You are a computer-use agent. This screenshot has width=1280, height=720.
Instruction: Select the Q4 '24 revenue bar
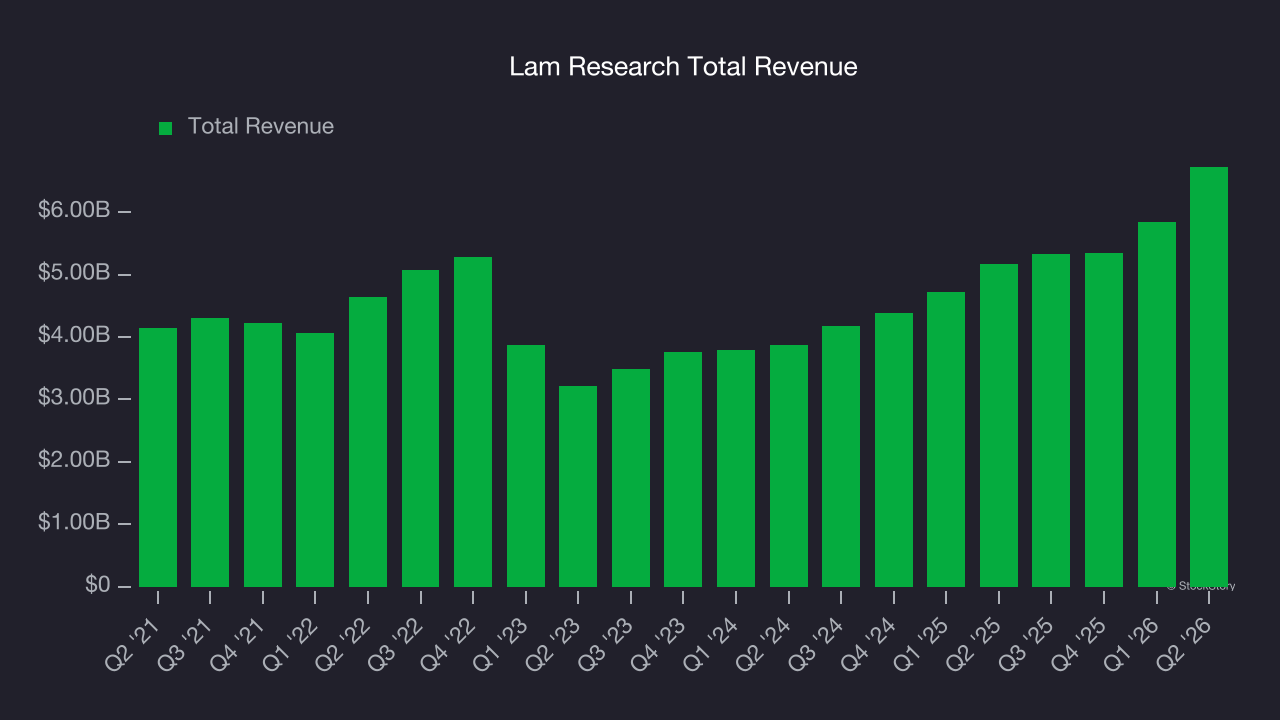click(894, 450)
